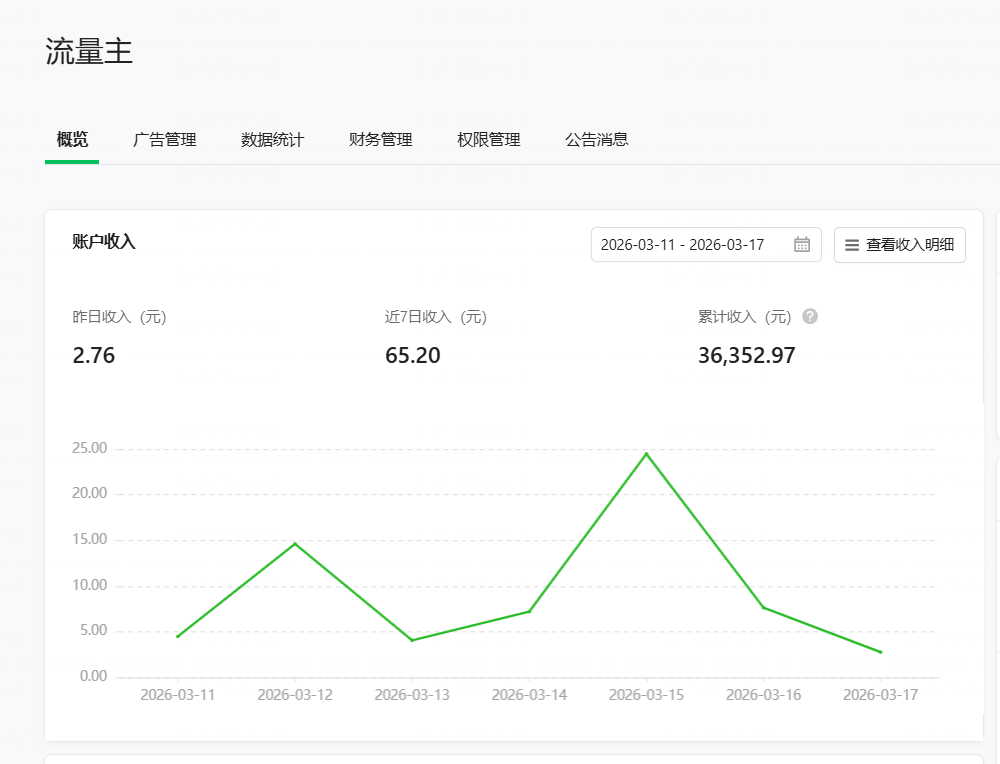
Task: Click the chart data point for 2026-03-11
Action: (179, 635)
